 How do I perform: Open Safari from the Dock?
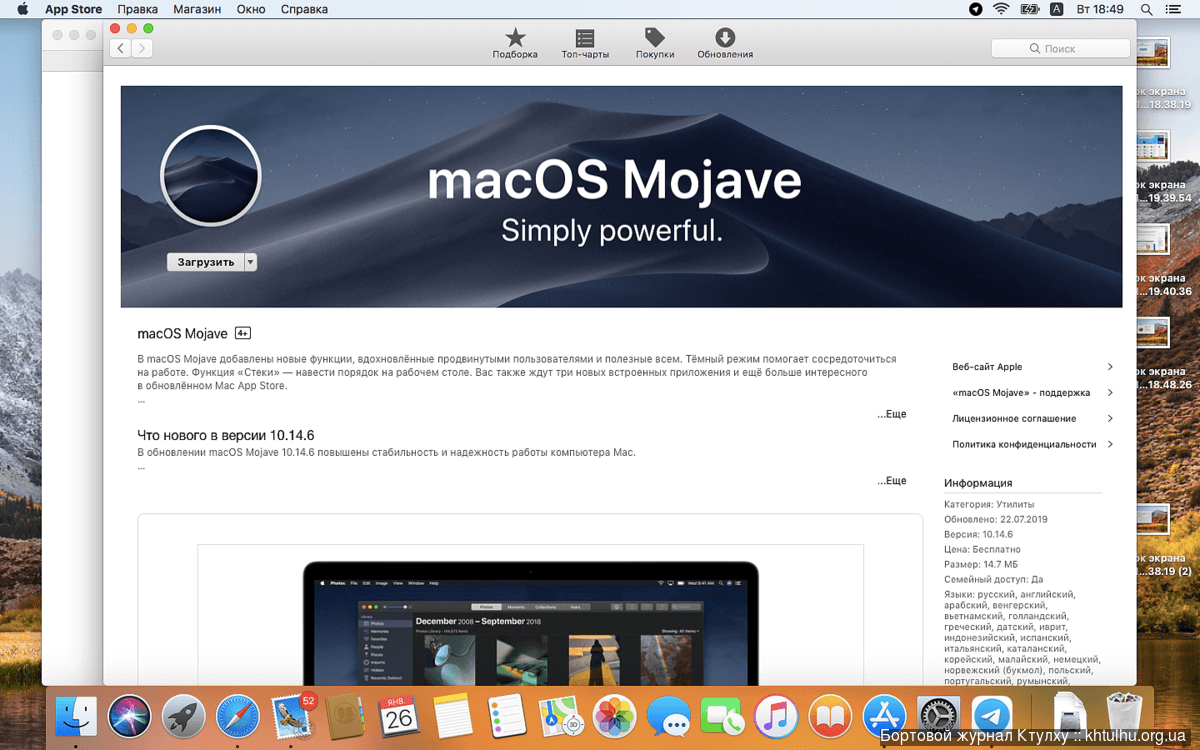[238, 717]
